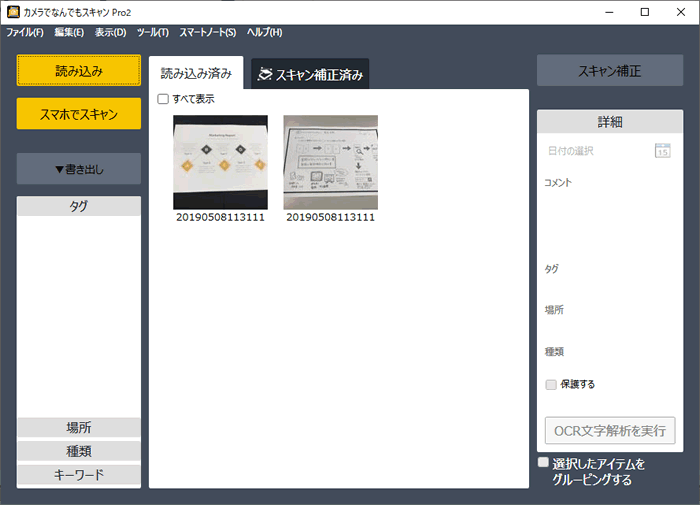This screenshot has height=505, width=700.
Task: Expand the 場所 section in sidebar
Action: click(x=79, y=428)
